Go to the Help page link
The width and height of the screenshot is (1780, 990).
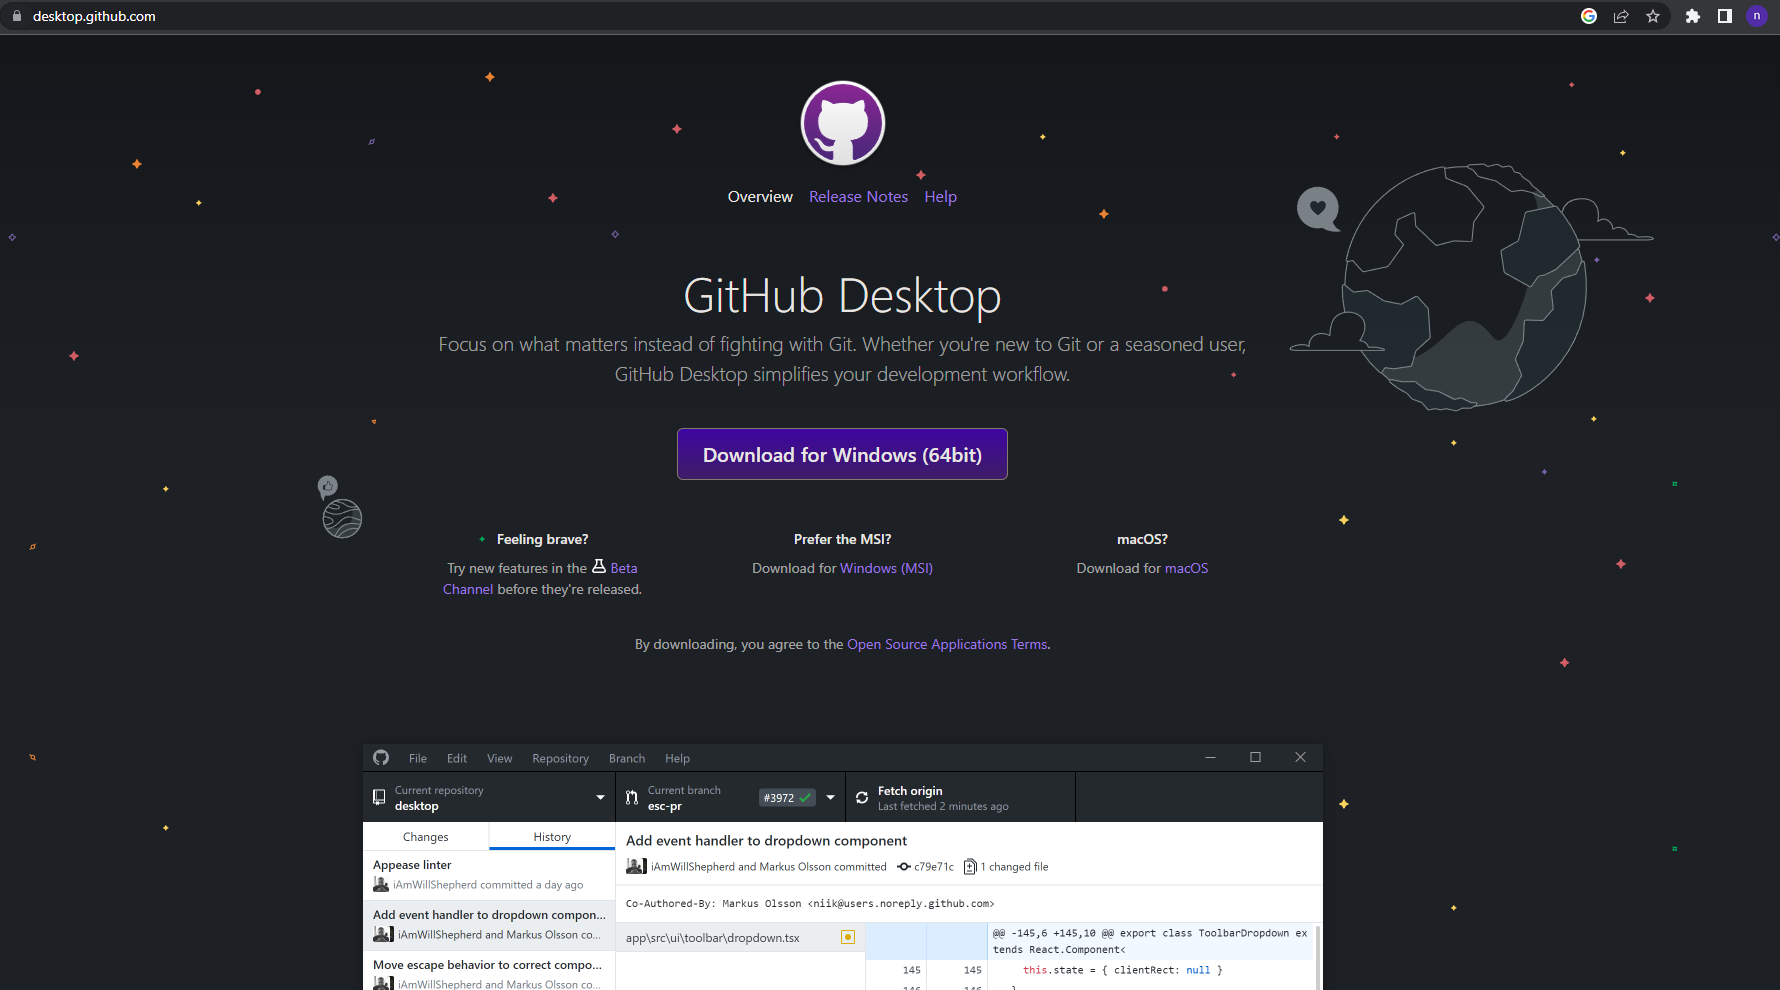[x=940, y=197]
